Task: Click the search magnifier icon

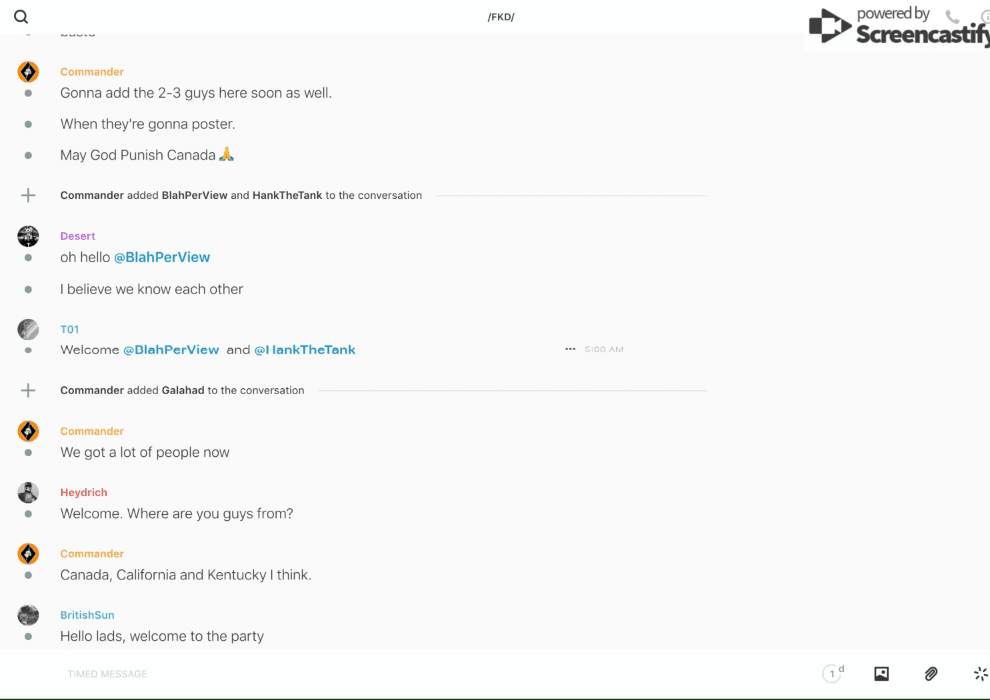Action: [x=21, y=17]
